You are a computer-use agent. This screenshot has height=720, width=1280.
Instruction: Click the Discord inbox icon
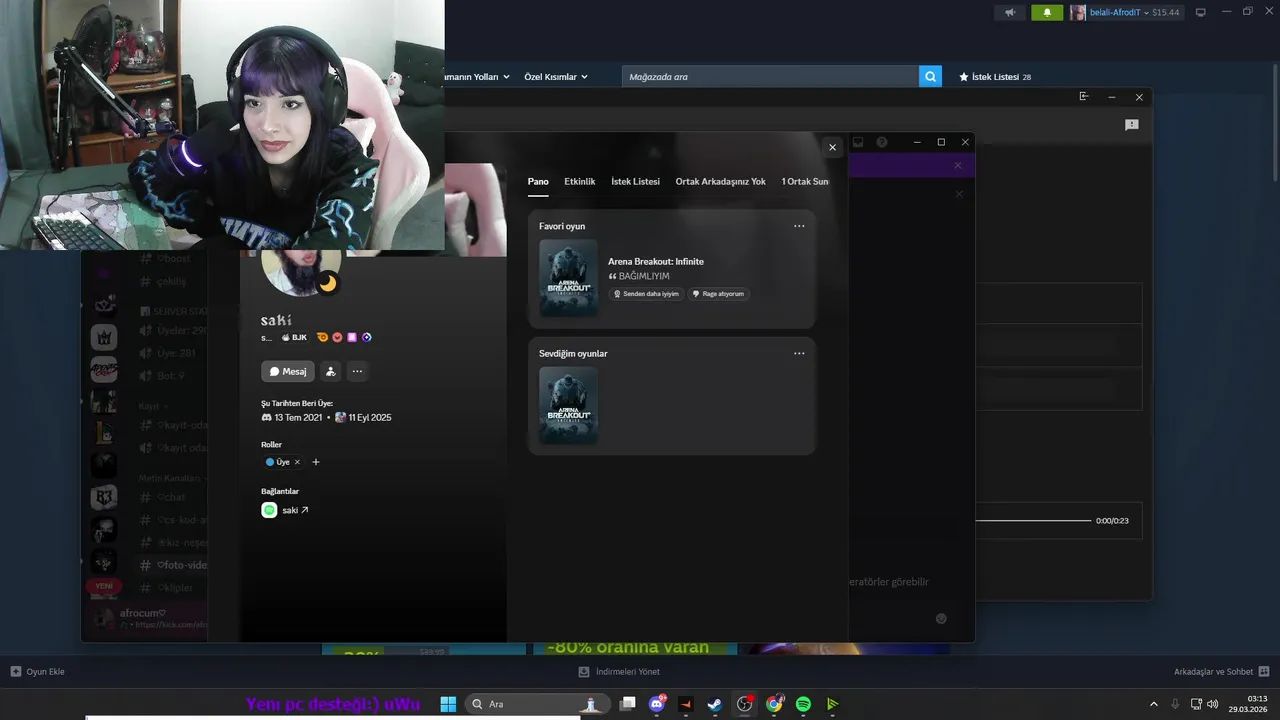point(858,143)
